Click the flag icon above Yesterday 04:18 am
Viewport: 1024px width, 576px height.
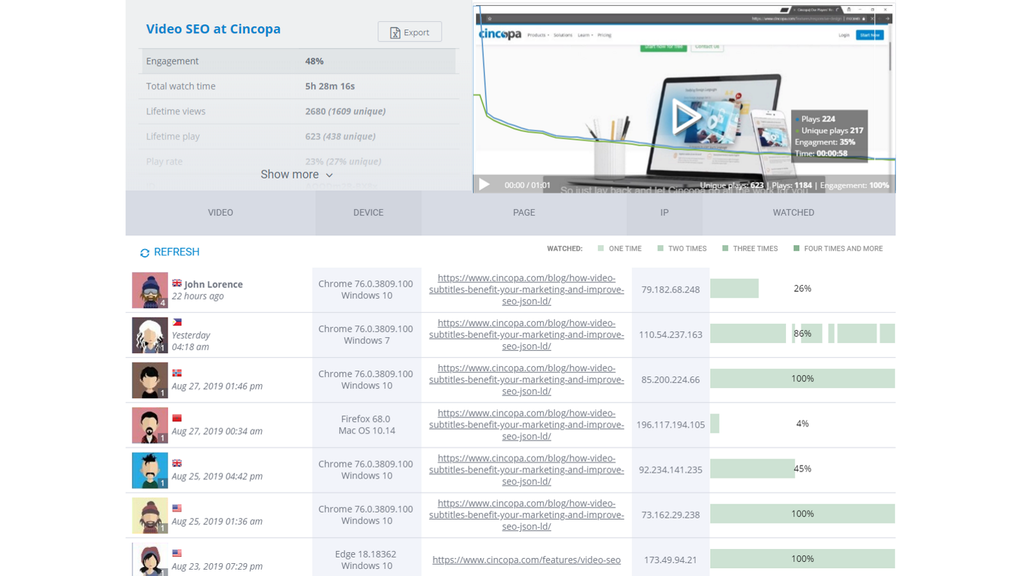coord(177,322)
